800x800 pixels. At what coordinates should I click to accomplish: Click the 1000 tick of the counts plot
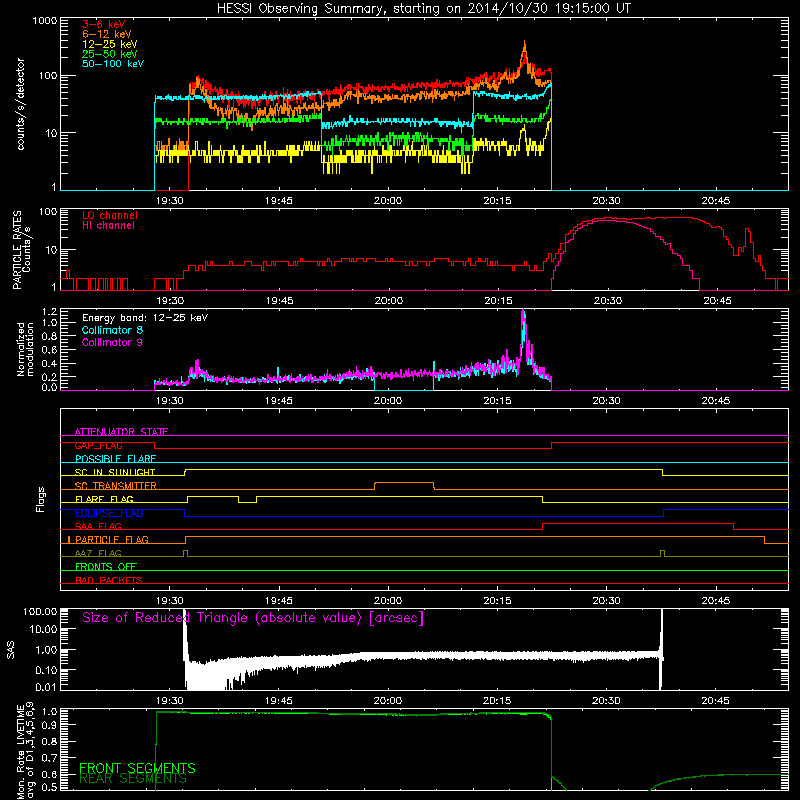45,21
